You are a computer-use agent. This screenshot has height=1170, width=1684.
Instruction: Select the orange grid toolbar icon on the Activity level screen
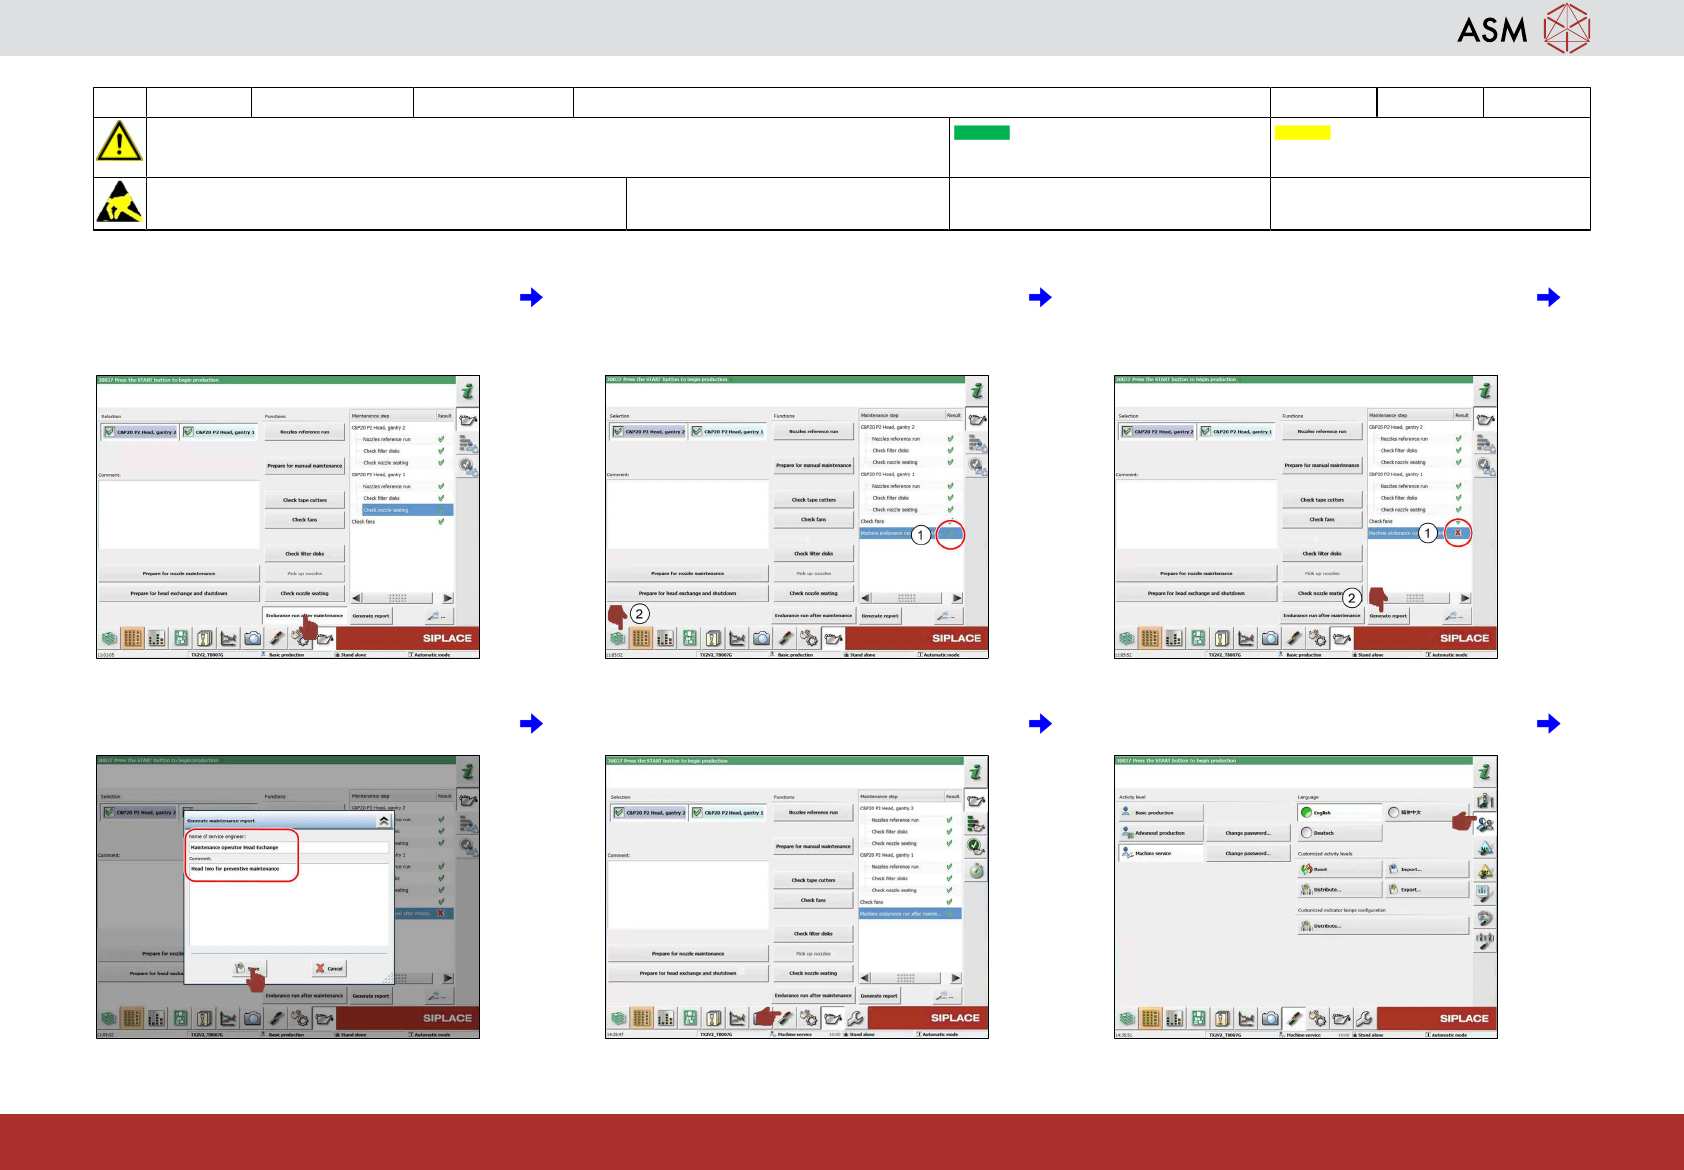[1151, 1018]
